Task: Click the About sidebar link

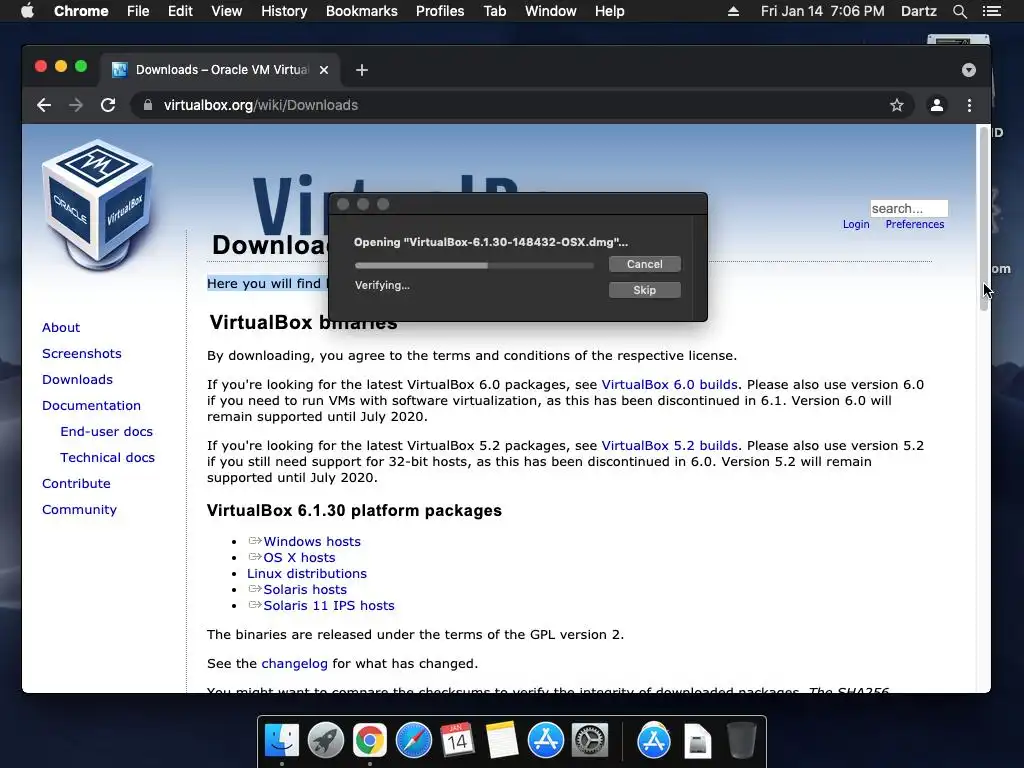Action: (61, 327)
